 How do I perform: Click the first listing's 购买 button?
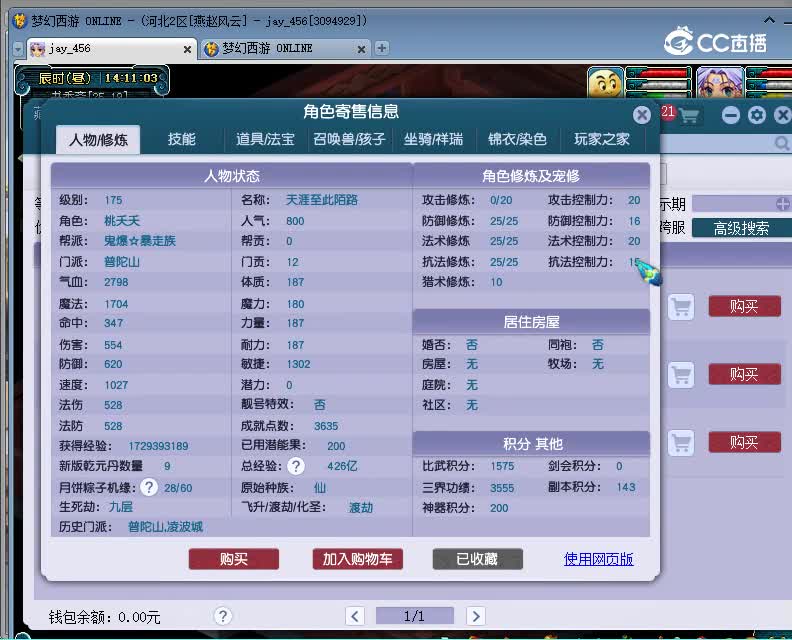click(744, 306)
